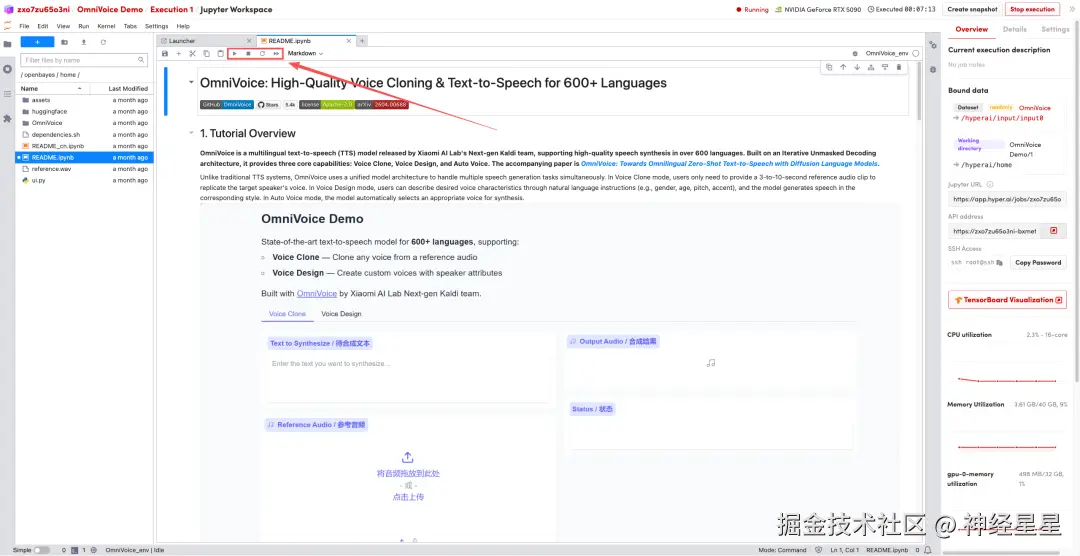Screen dimensions: 1080x556
Task: Open the OmniVoice_env kernel selector
Action: pyautogui.click(x=886, y=53)
